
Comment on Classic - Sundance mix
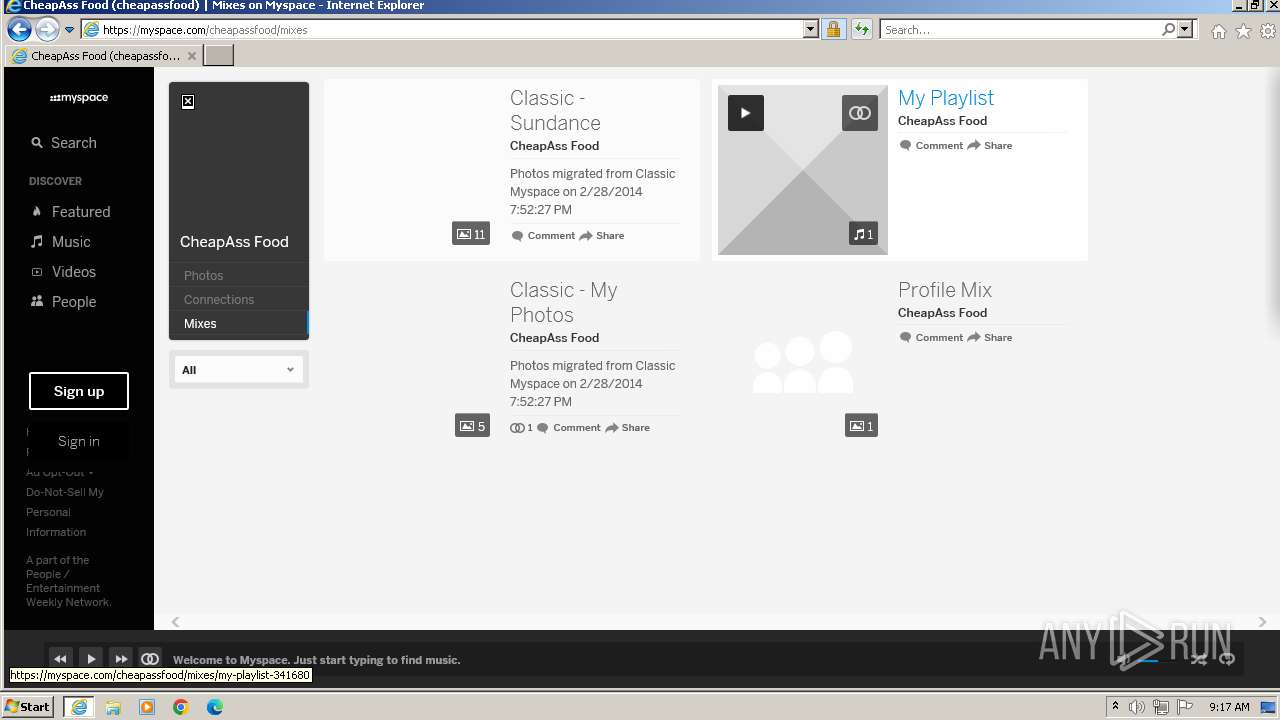543,236
